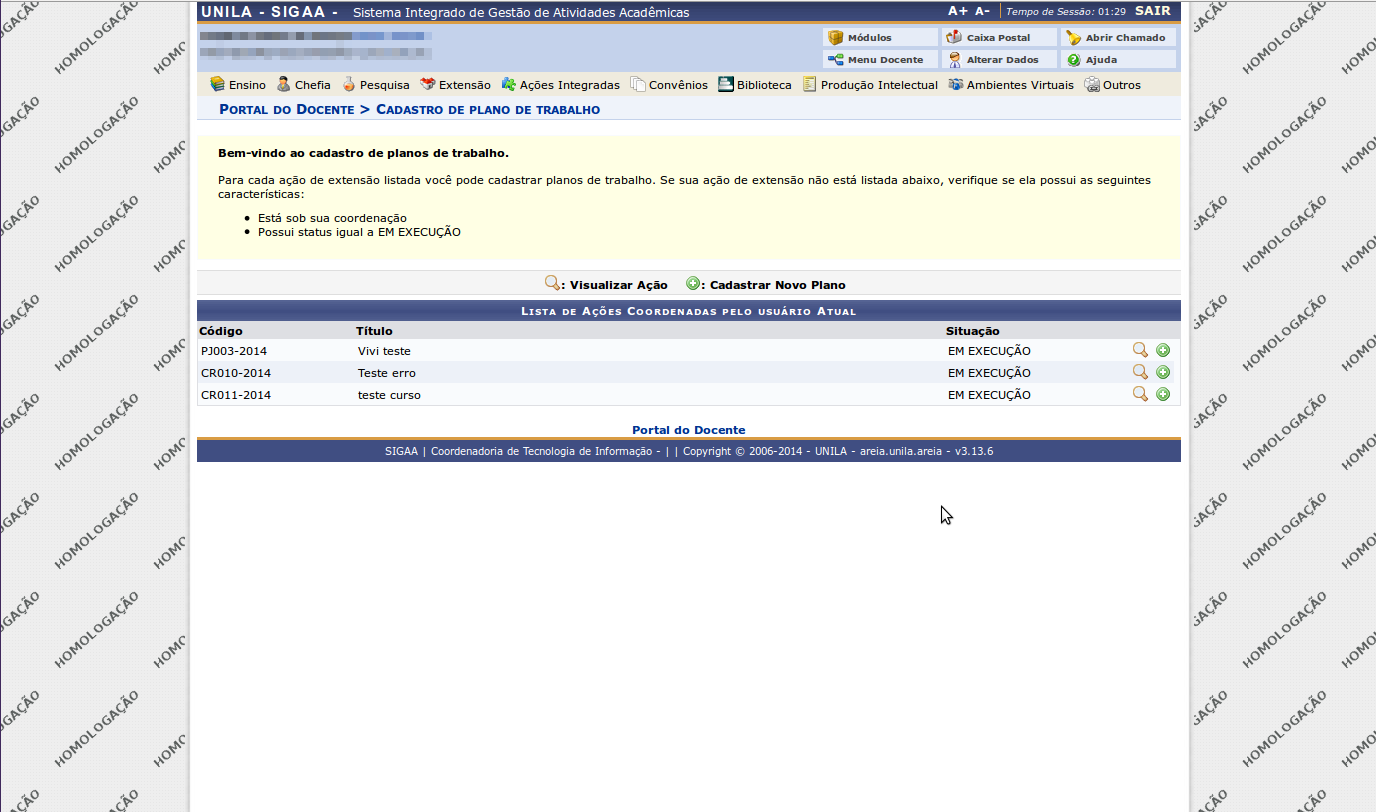Screen dimensions: 1376x812
Task: Click the Módulos box icon
Action: 836,37
